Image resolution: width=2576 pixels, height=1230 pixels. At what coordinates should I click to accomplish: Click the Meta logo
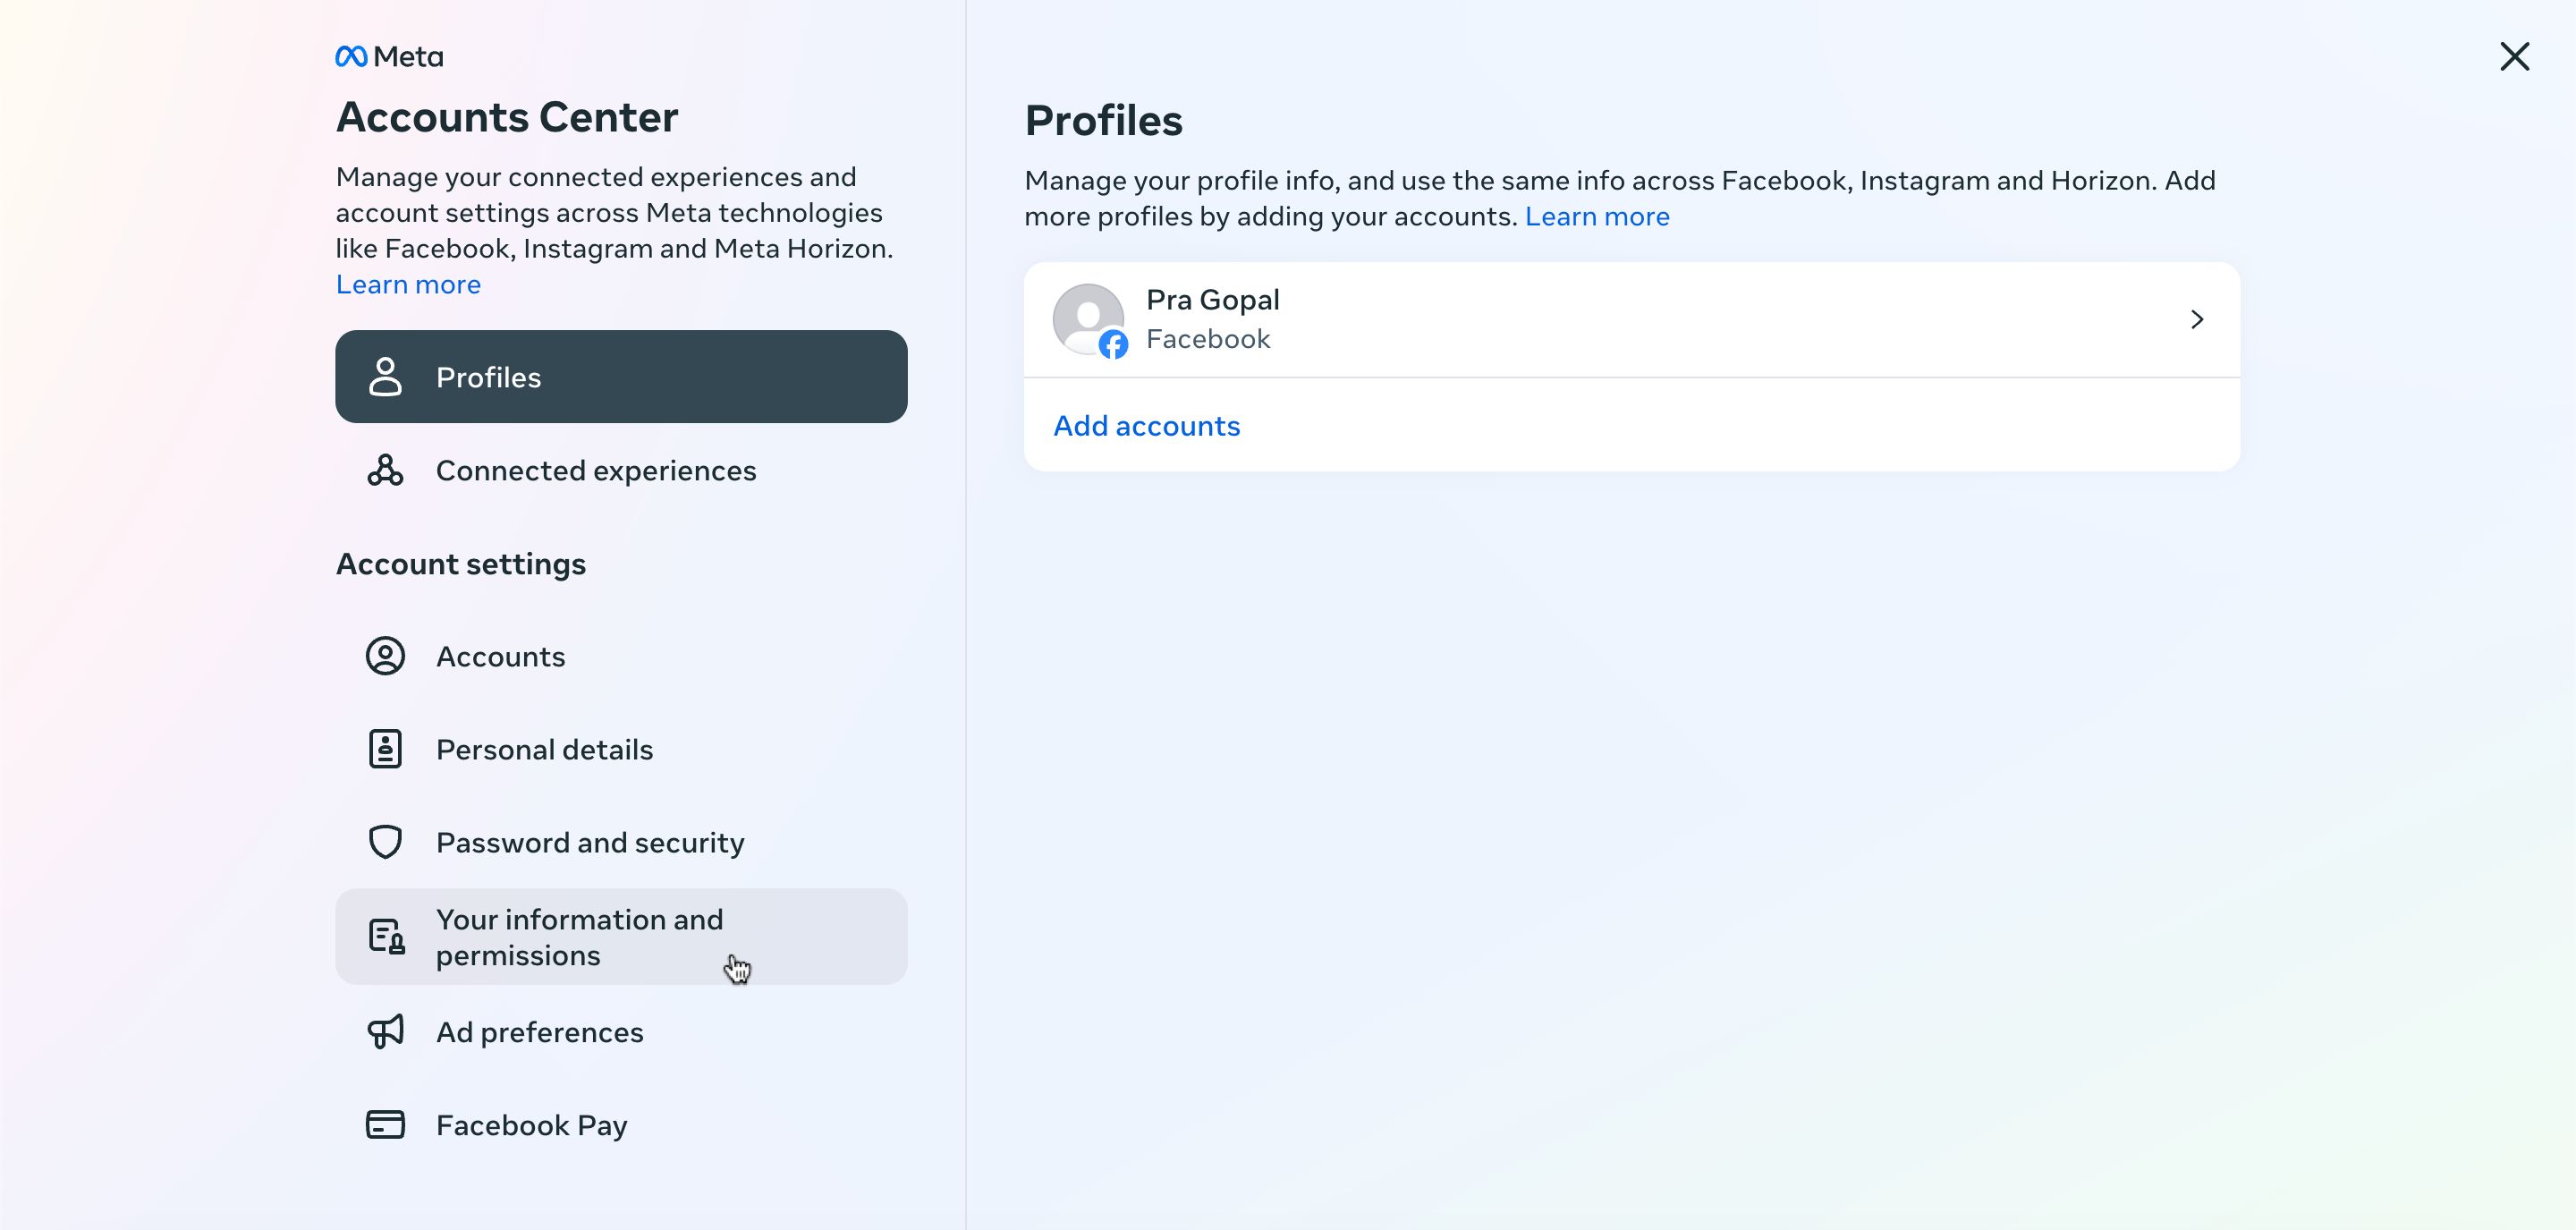click(x=388, y=56)
